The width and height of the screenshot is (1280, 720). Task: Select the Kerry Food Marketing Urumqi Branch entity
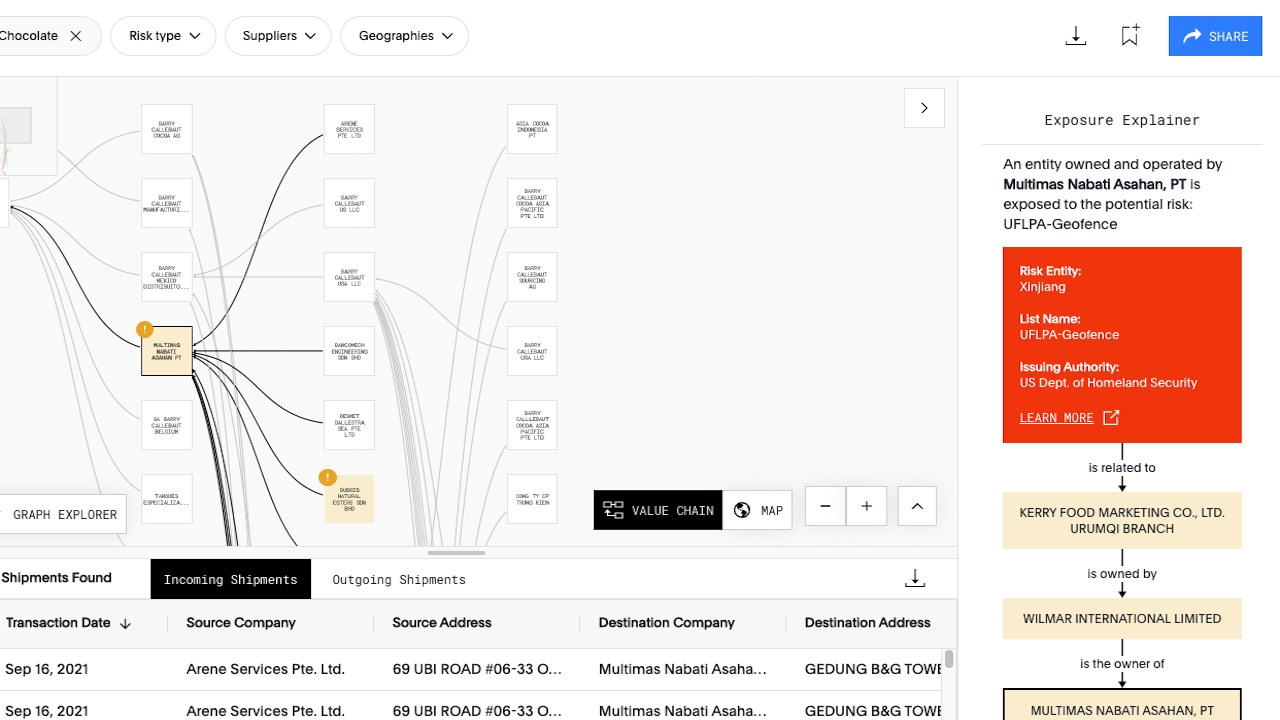(1122, 520)
